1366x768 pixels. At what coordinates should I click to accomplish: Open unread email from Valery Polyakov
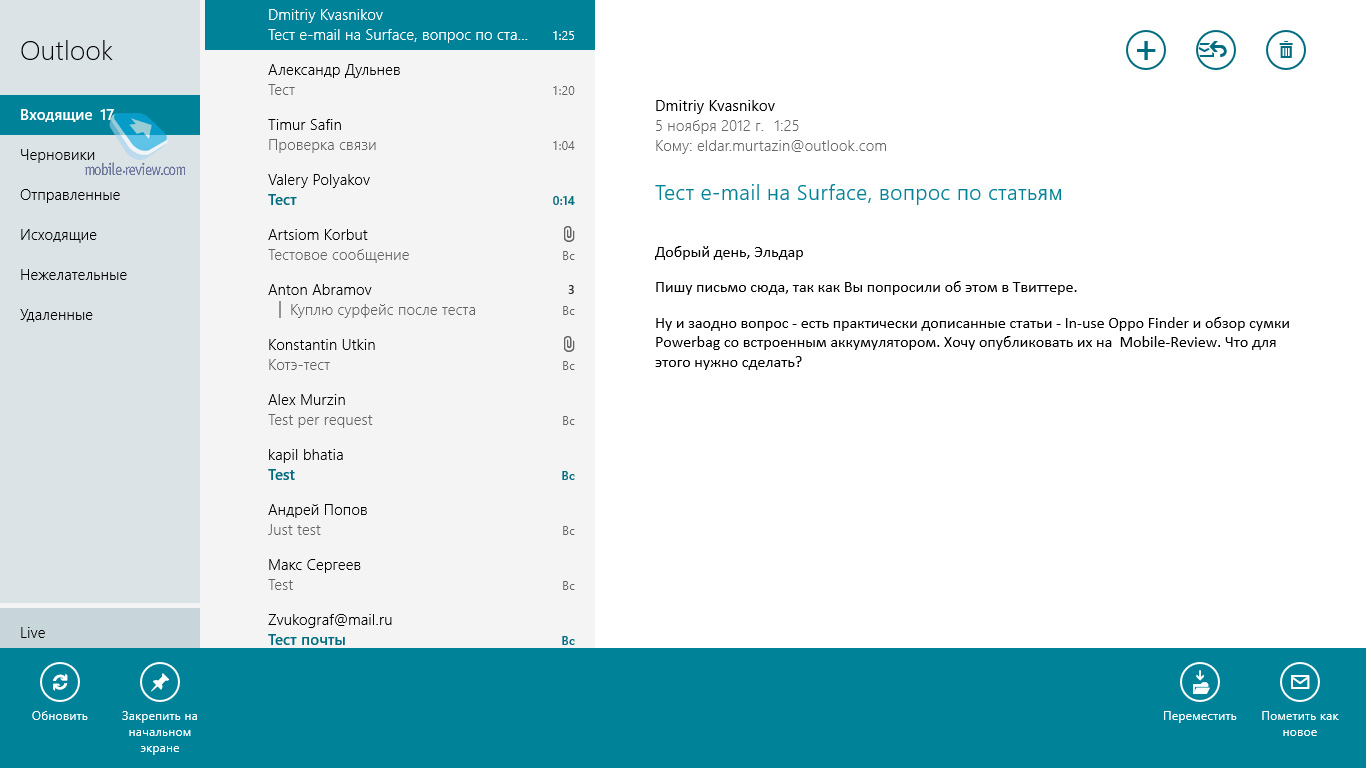point(400,190)
